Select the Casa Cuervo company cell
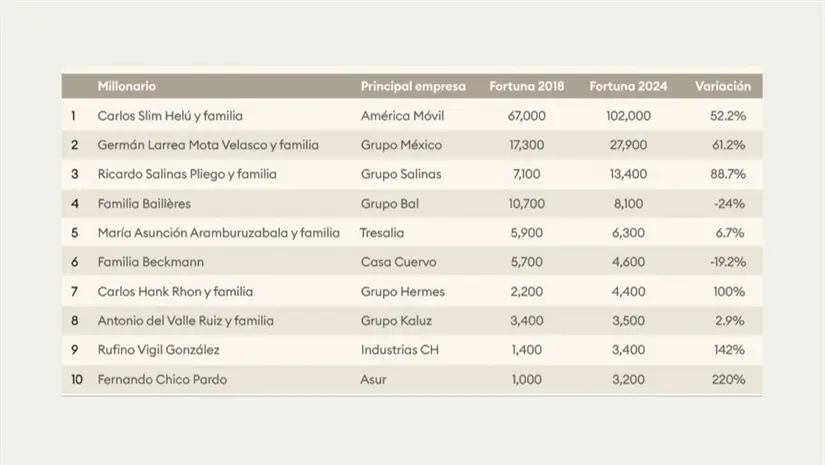The width and height of the screenshot is (825, 465). click(398, 262)
